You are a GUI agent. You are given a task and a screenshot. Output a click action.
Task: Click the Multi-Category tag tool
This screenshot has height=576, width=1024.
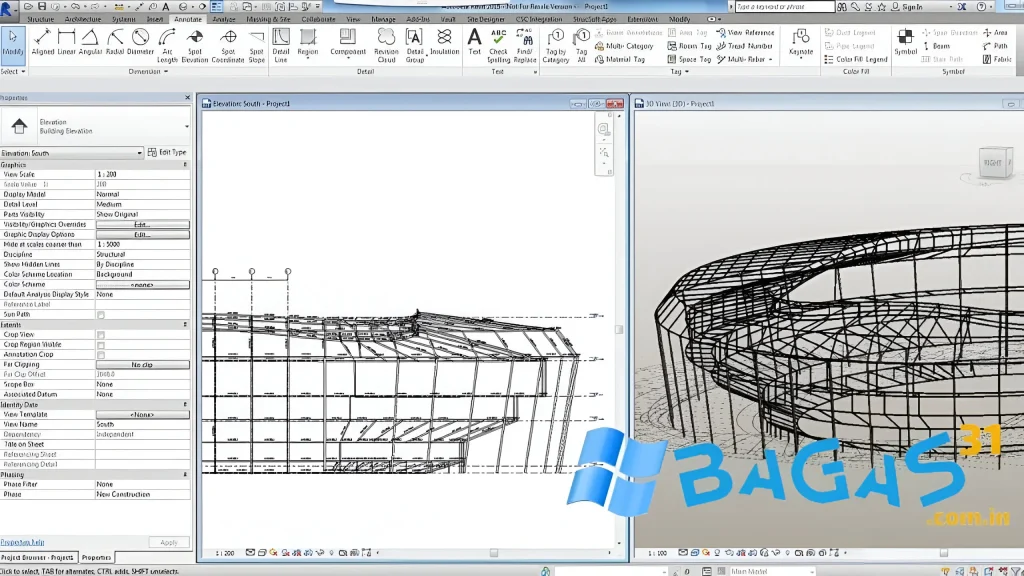tap(624, 46)
